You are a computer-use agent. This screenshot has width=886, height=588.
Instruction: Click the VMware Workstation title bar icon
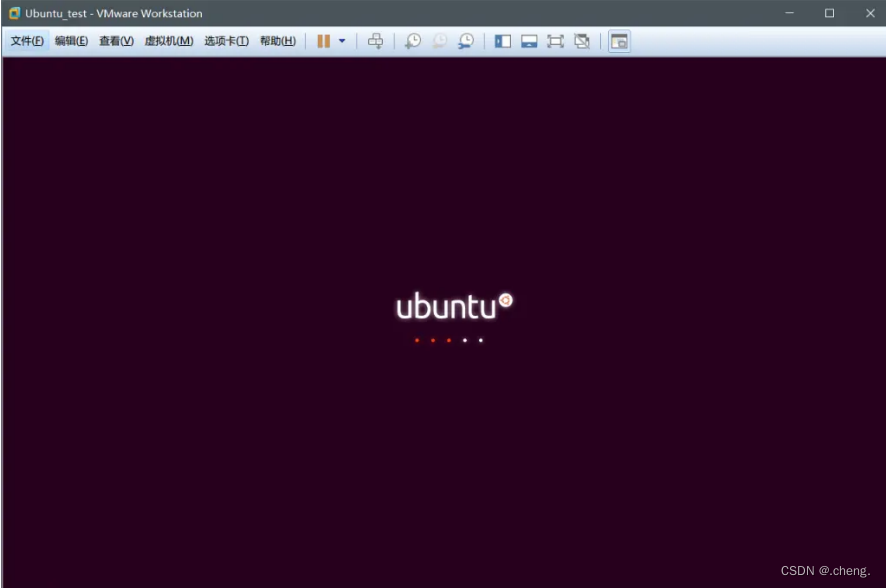(x=14, y=13)
